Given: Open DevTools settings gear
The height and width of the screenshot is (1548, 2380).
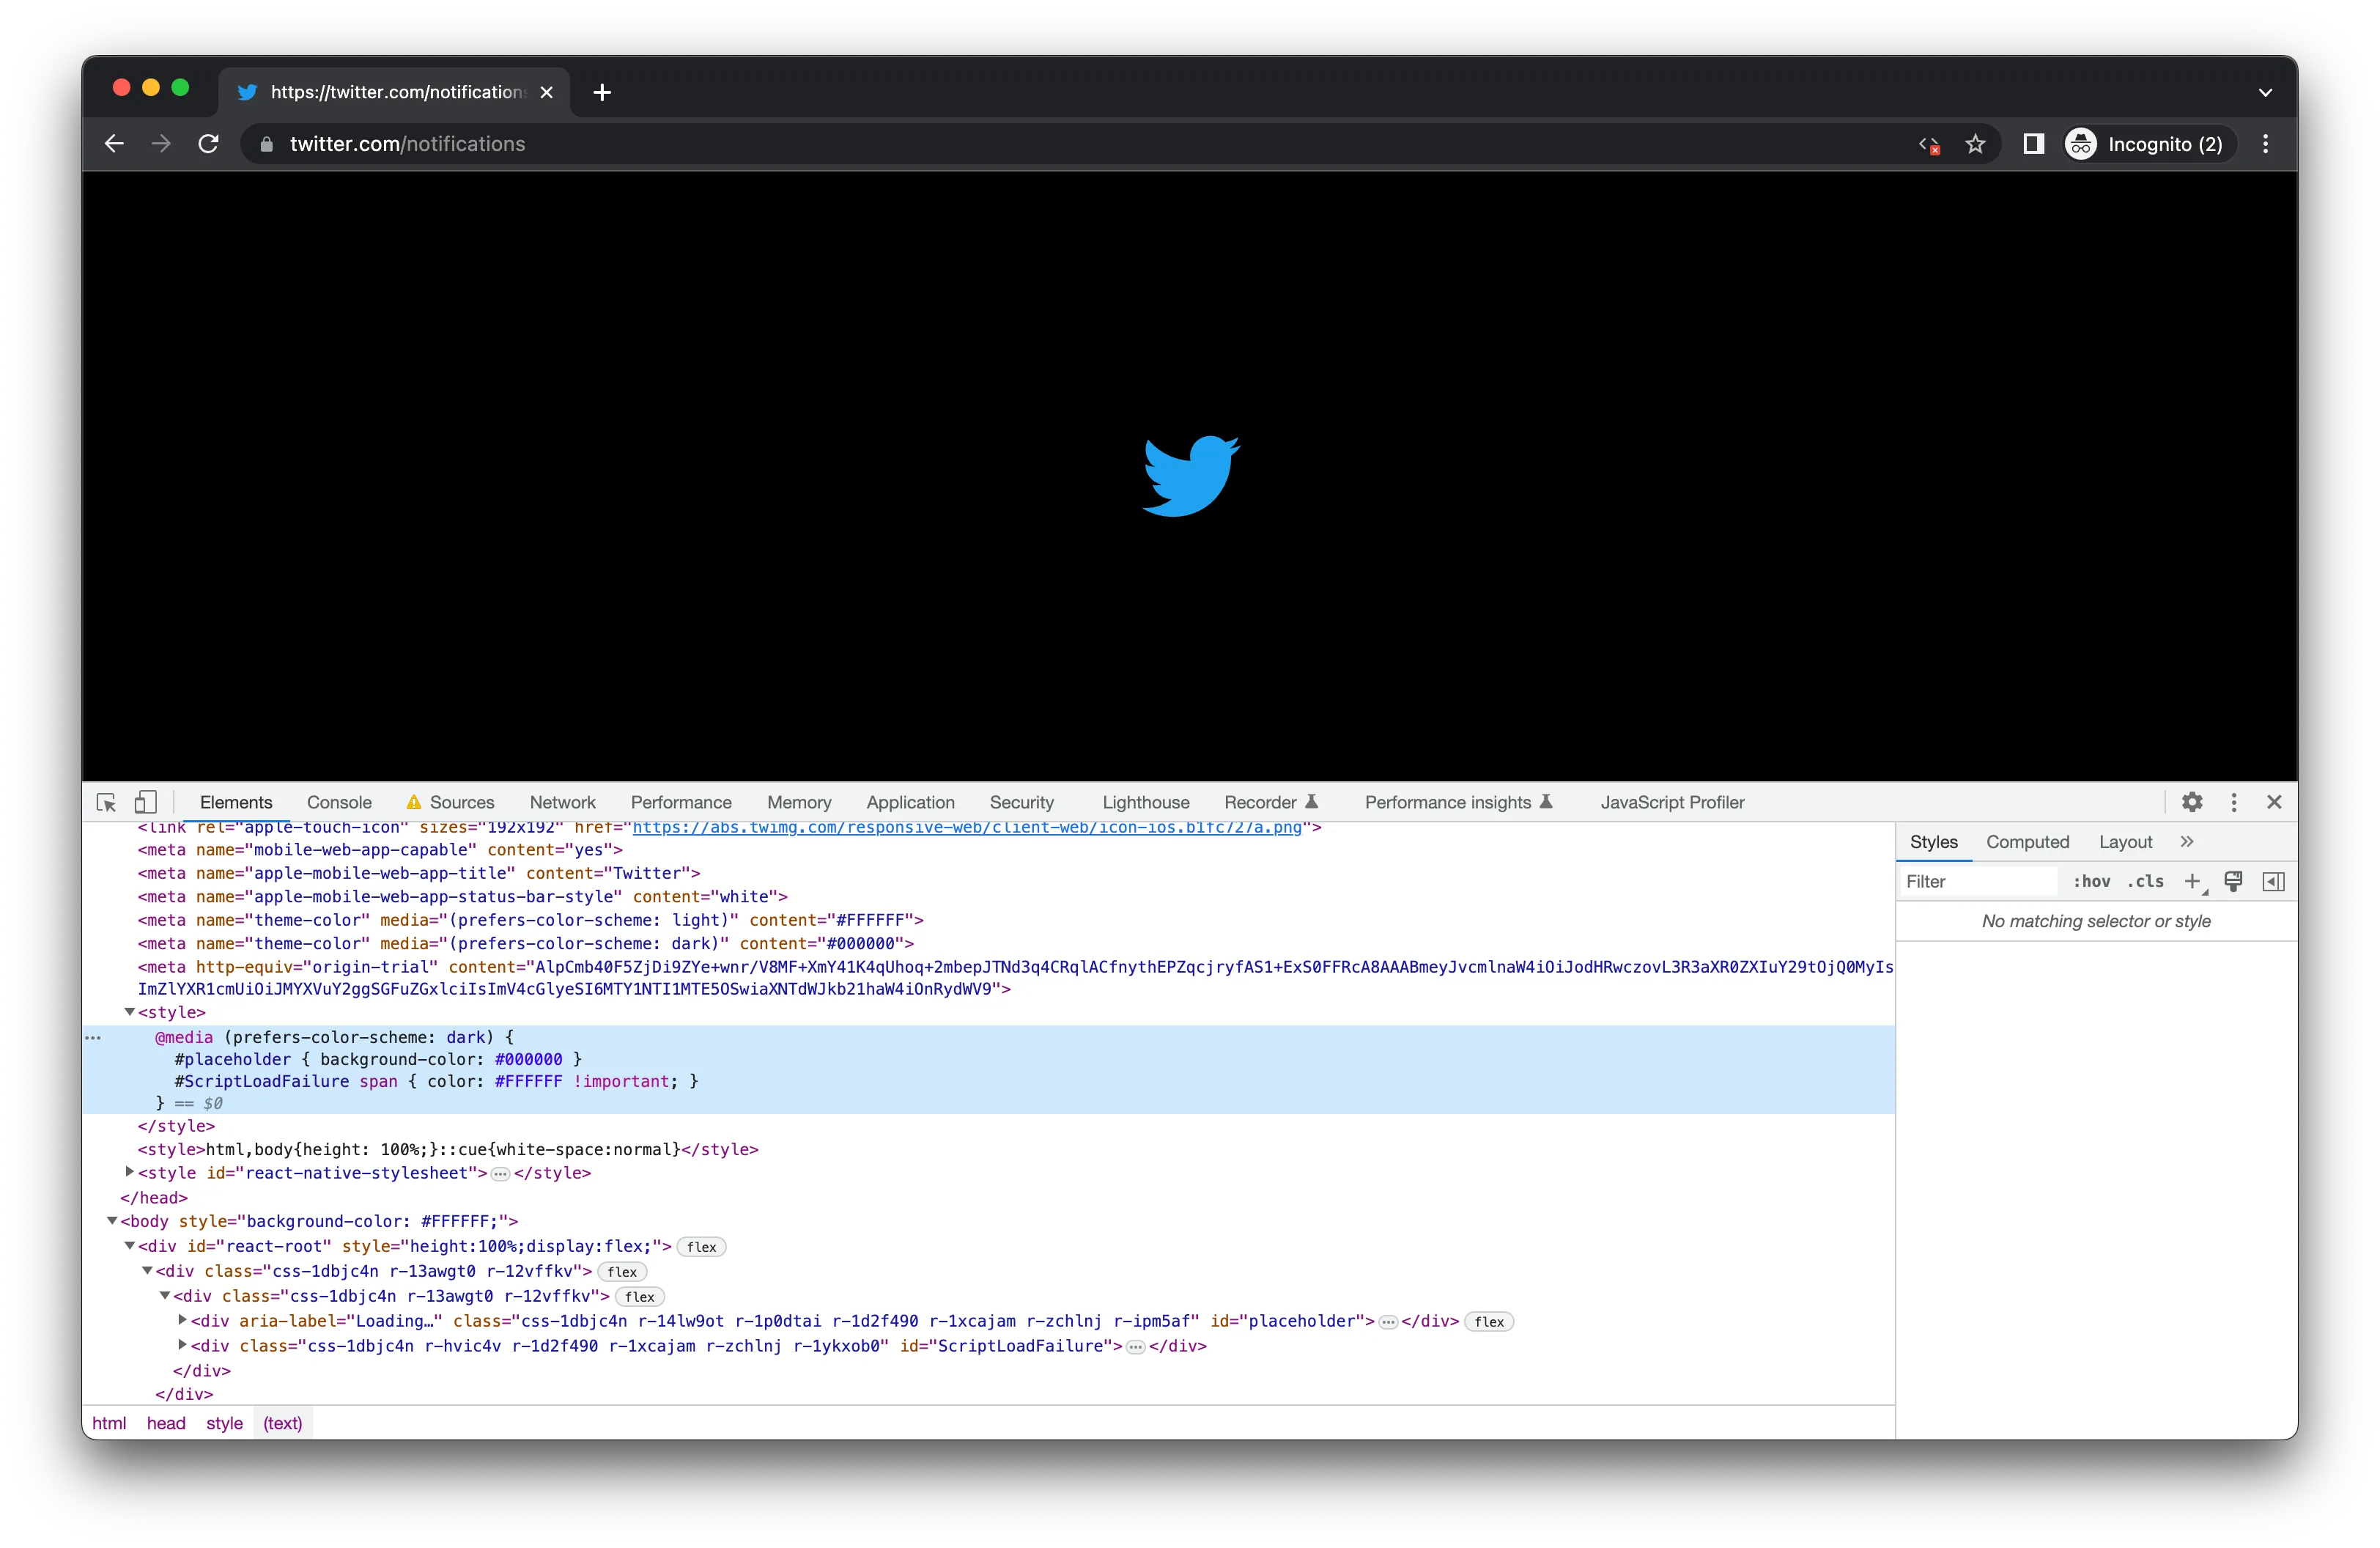Looking at the screenshot, I should [x=2192, y=802].
